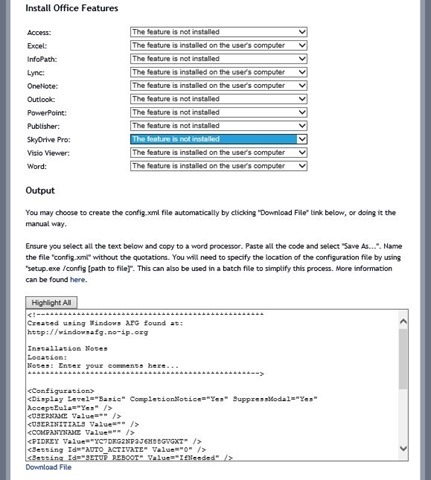The height and width of the screenshot is (480, 431).
Task: Click the output textarea scroll up arrow
Action: coord(403,321)
